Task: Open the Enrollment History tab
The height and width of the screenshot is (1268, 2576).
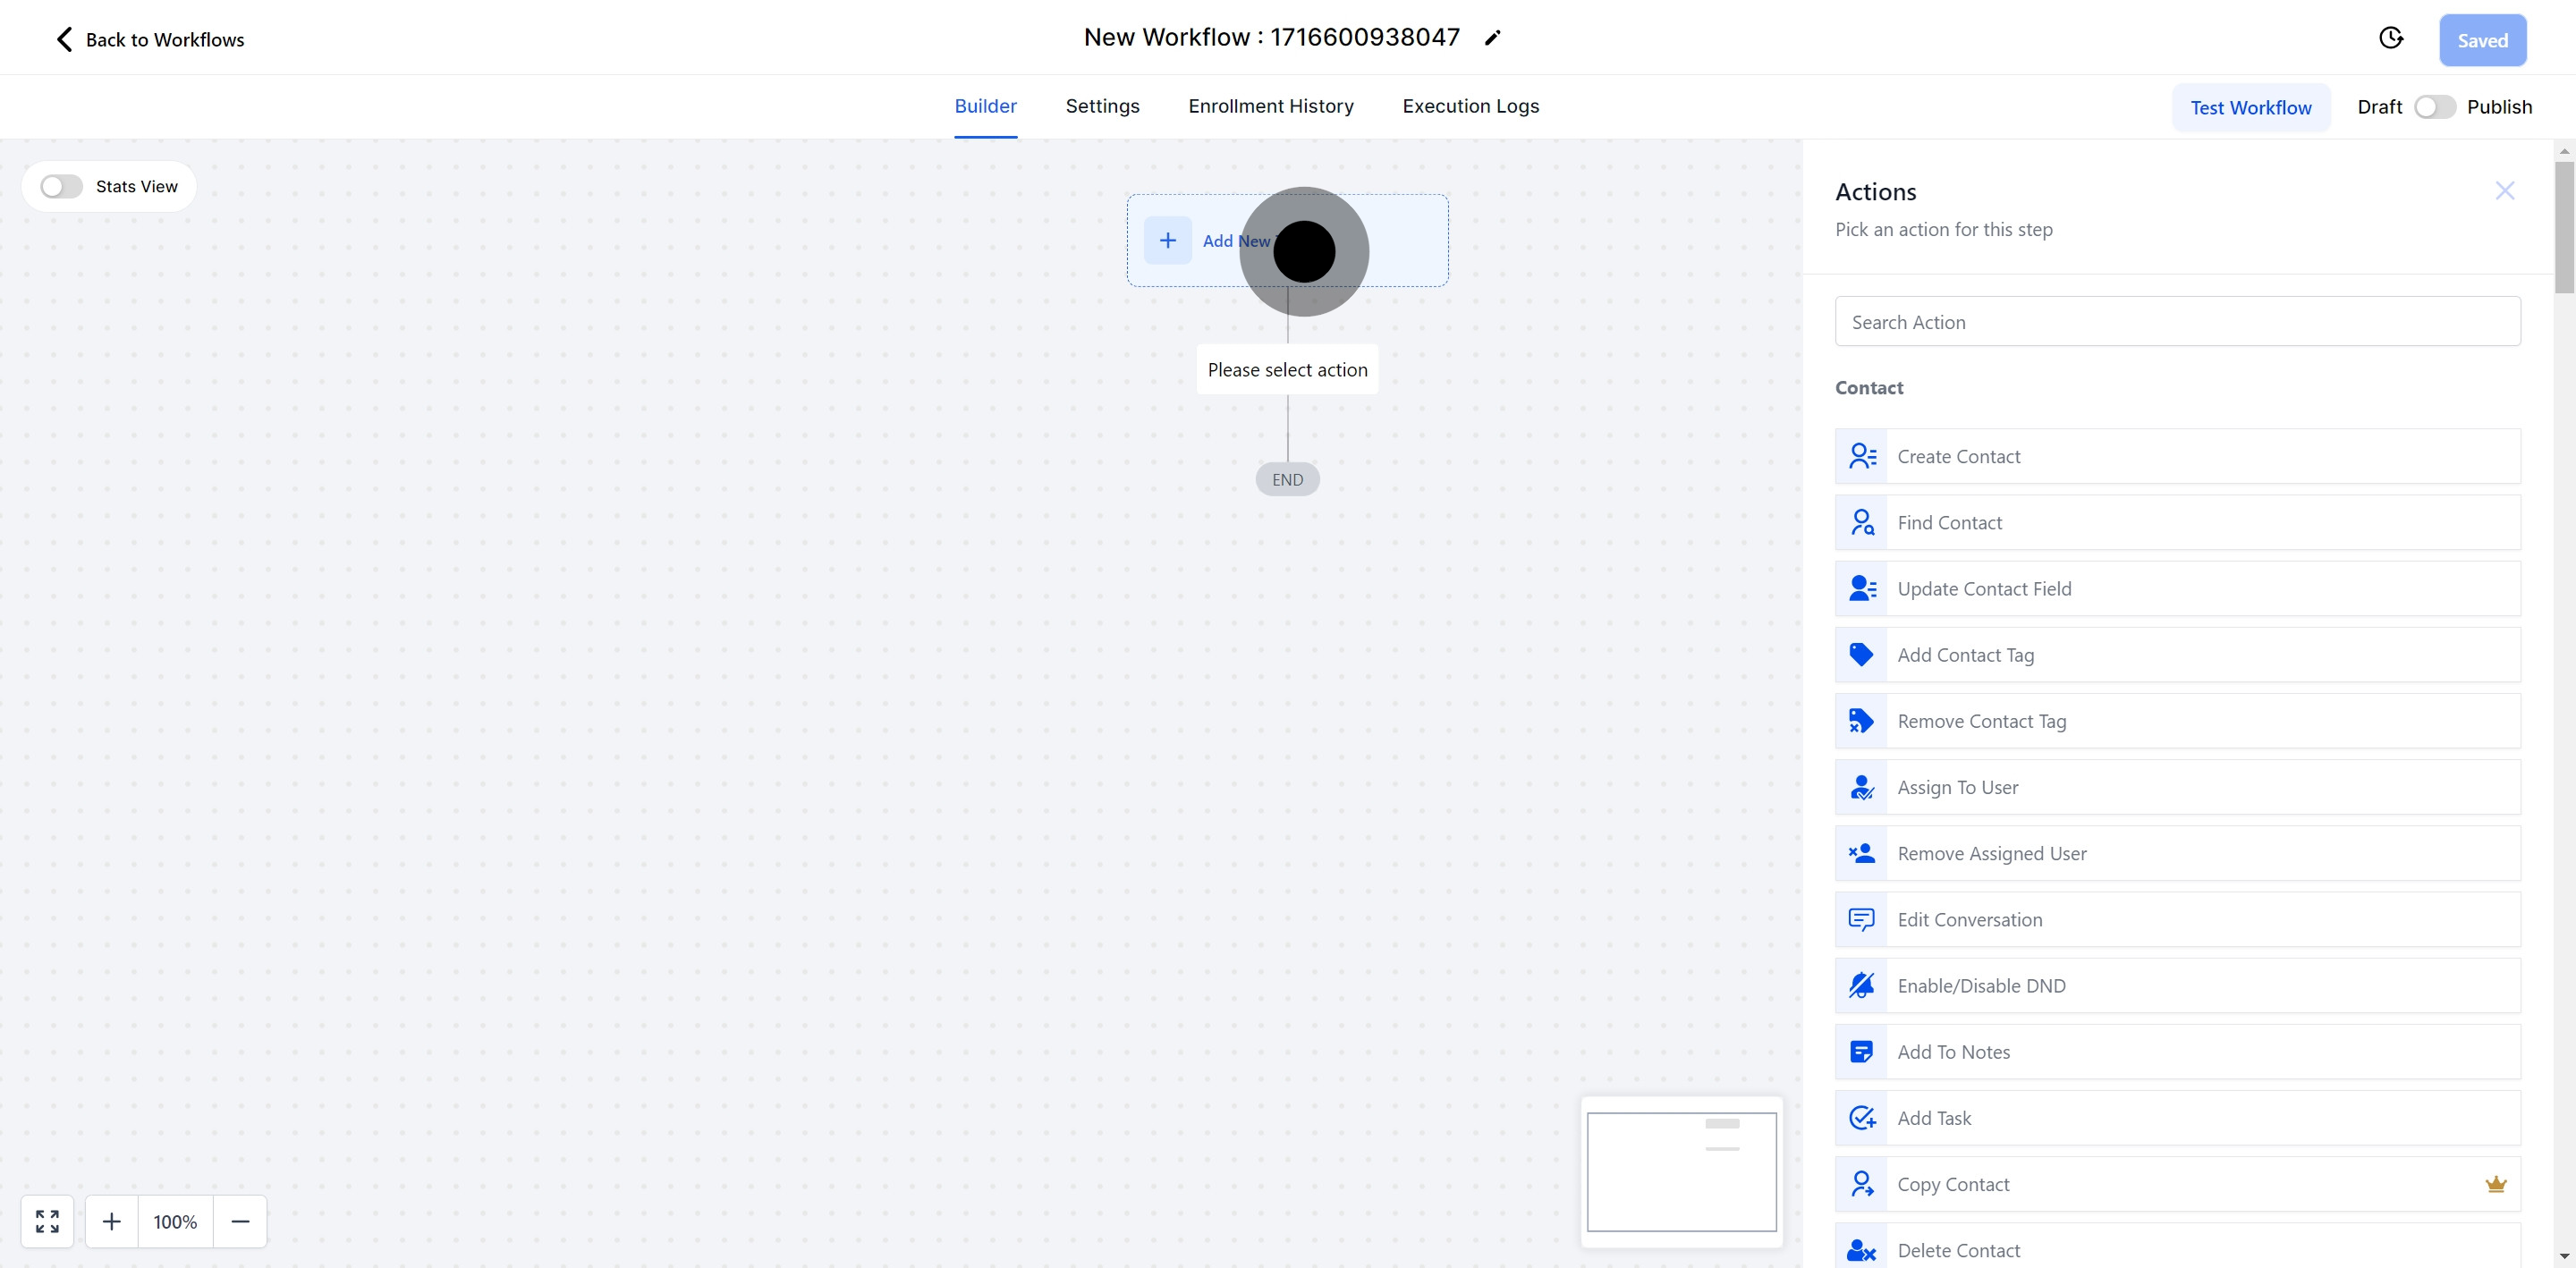Action: [1270, 106]
